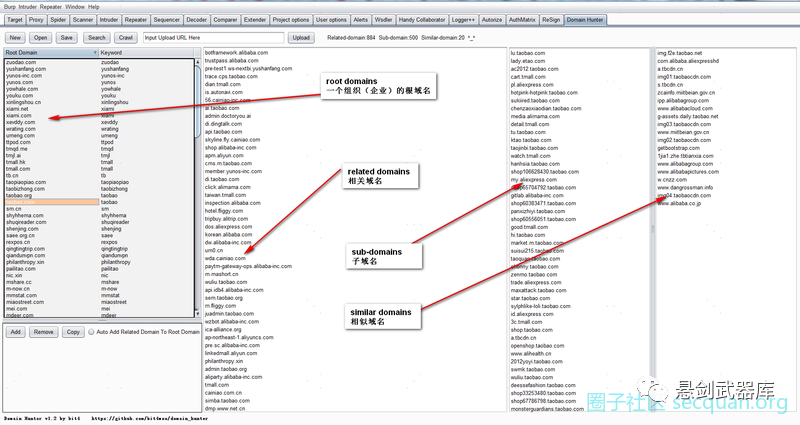Screen dimensions: 800x425
Task: Sort by the Root Domain column header
Action: click(x=51, y=53)
